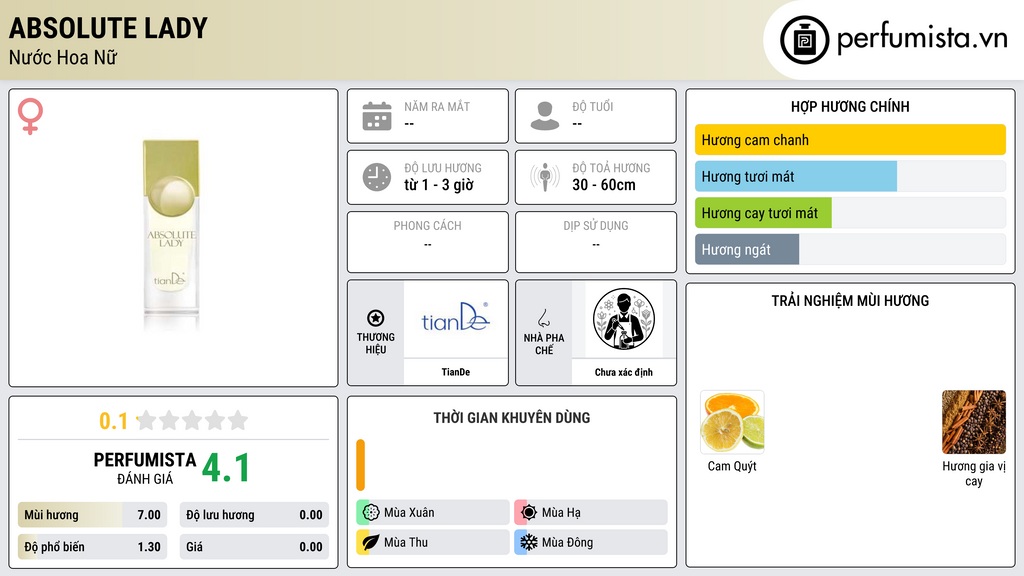This screenshot has width=1024, height=576.
Task: Click the "từ 1 - 3 giờ" value
Action: click(439, 185)
